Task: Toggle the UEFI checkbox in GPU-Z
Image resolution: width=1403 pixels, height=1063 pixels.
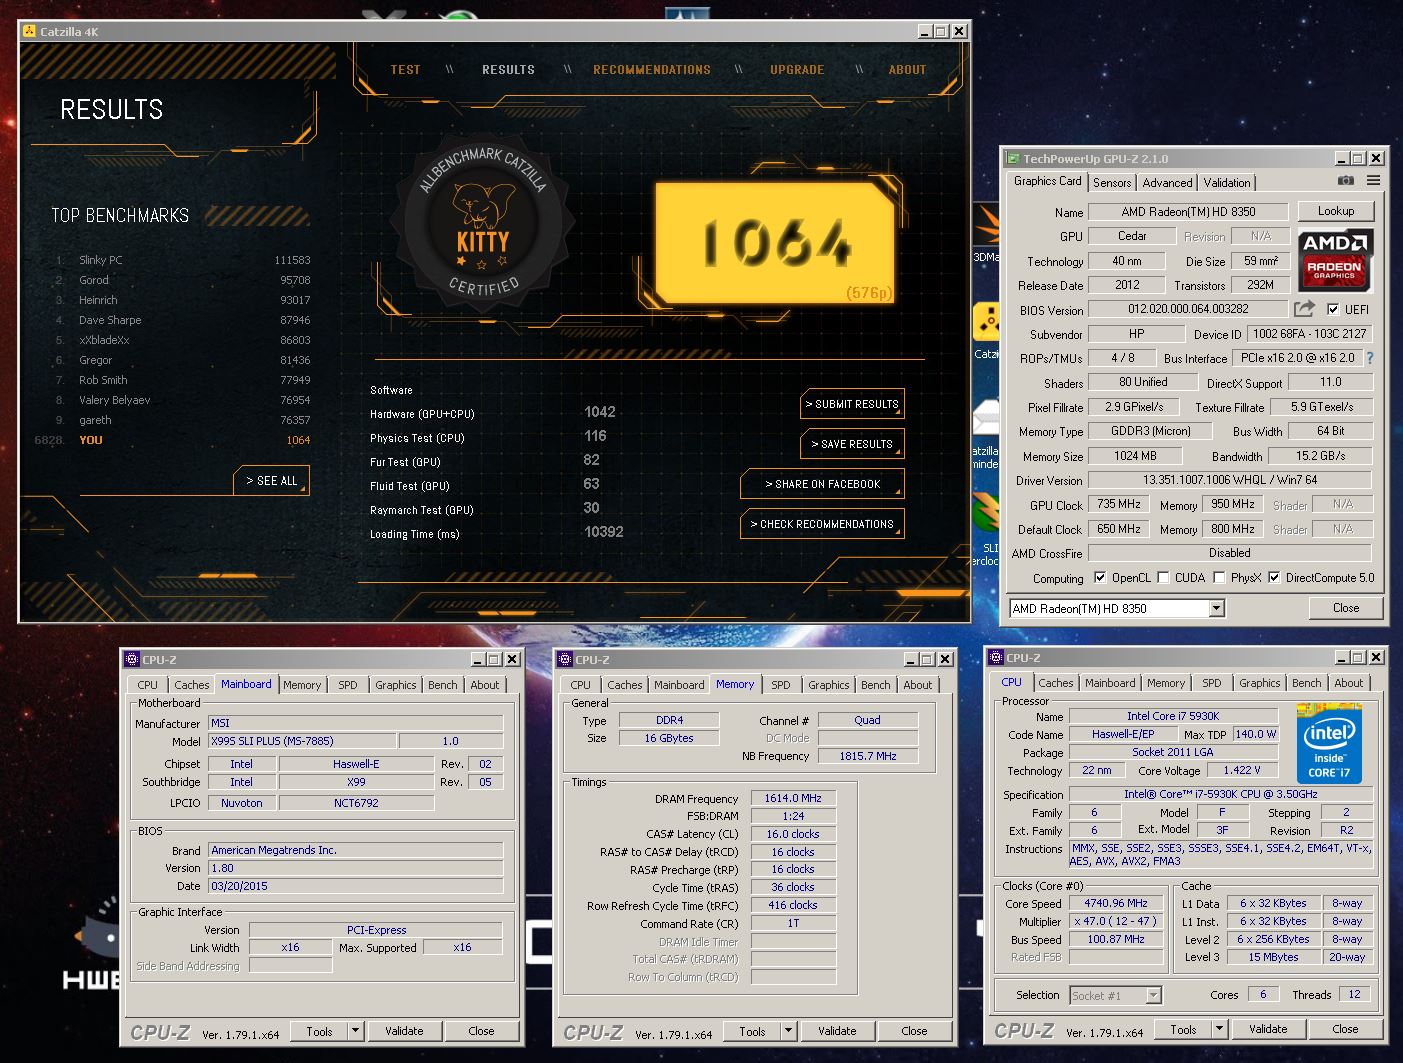Action: point(1332,309)
